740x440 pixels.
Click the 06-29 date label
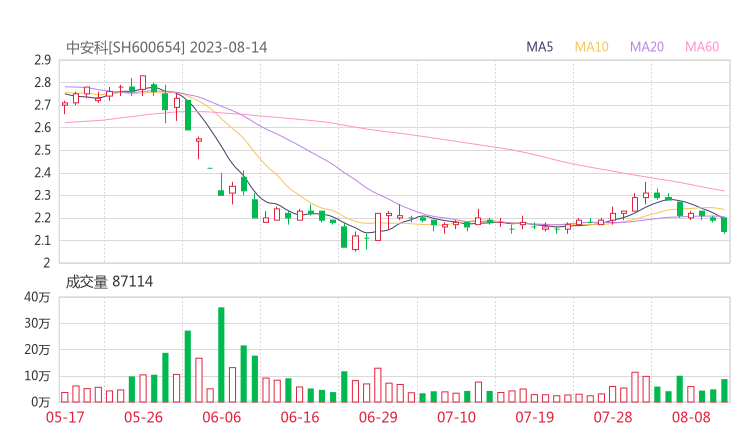pyautogui.click(x=378, y=417)
